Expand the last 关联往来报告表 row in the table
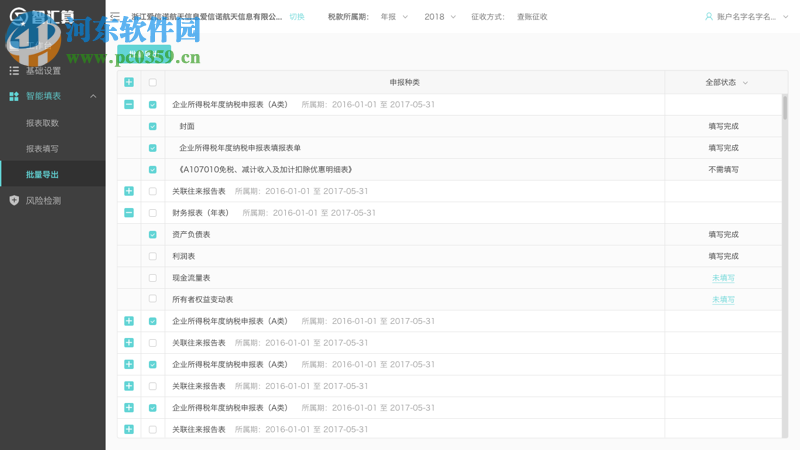 (129, 429)
